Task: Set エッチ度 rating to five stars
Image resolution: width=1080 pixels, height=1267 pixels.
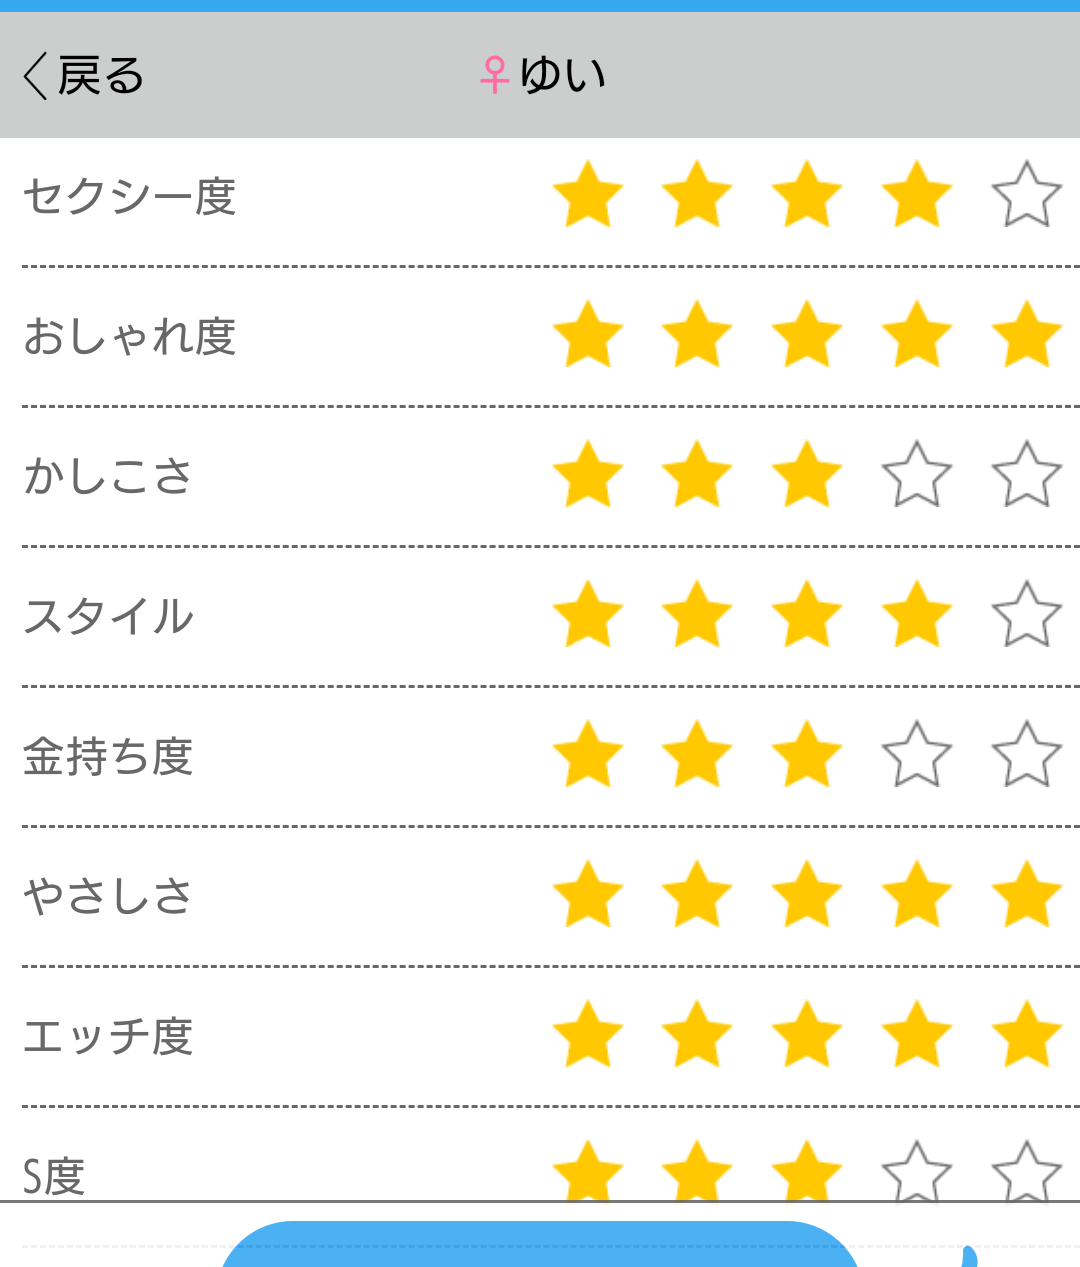Action: pyautogui.click(x=1026, y=1035)
